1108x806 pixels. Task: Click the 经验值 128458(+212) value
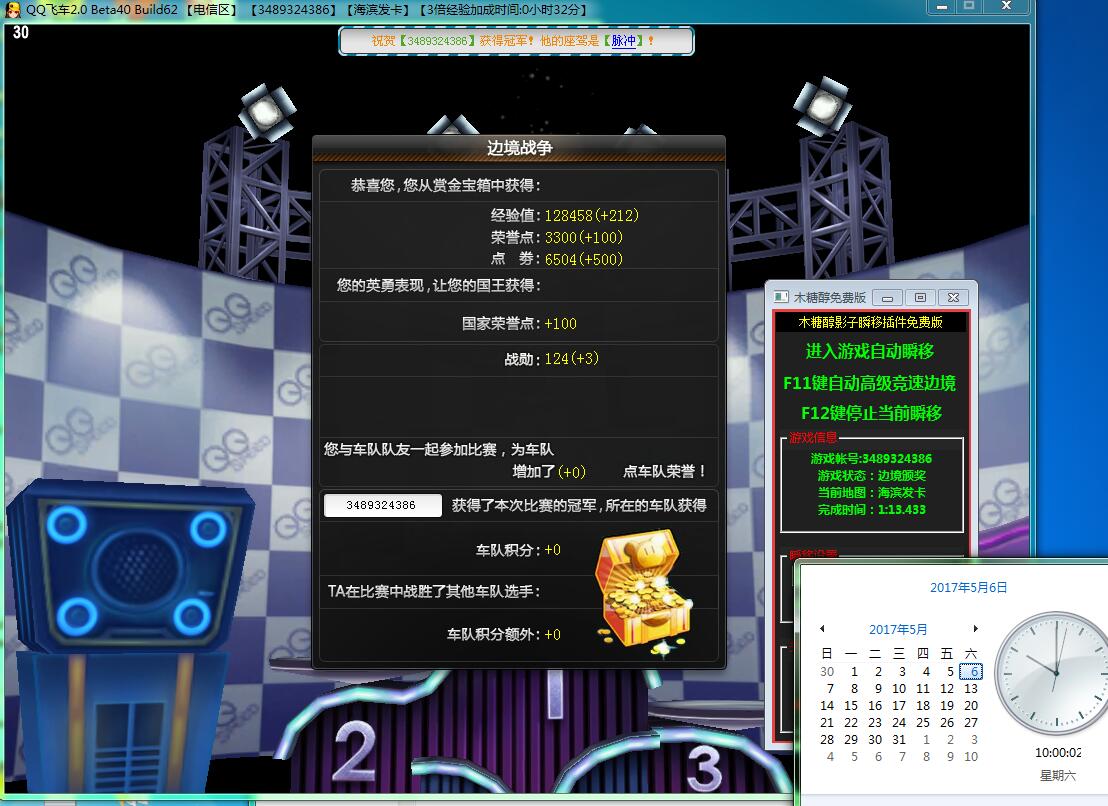pos(591,215)
